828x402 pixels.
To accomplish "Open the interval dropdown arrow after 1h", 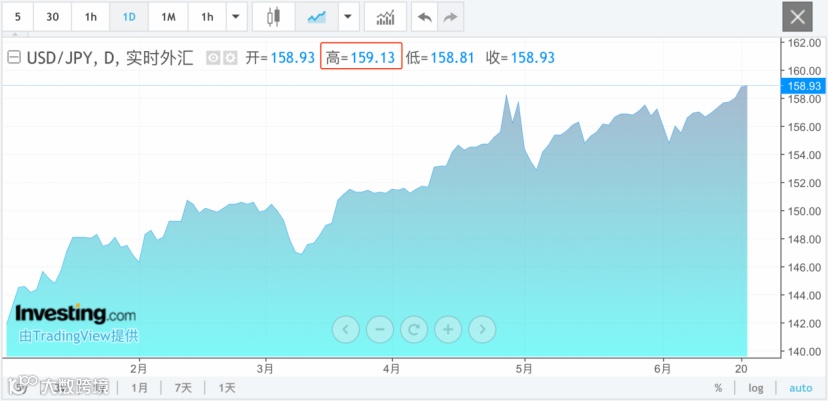I will point(236,17).
